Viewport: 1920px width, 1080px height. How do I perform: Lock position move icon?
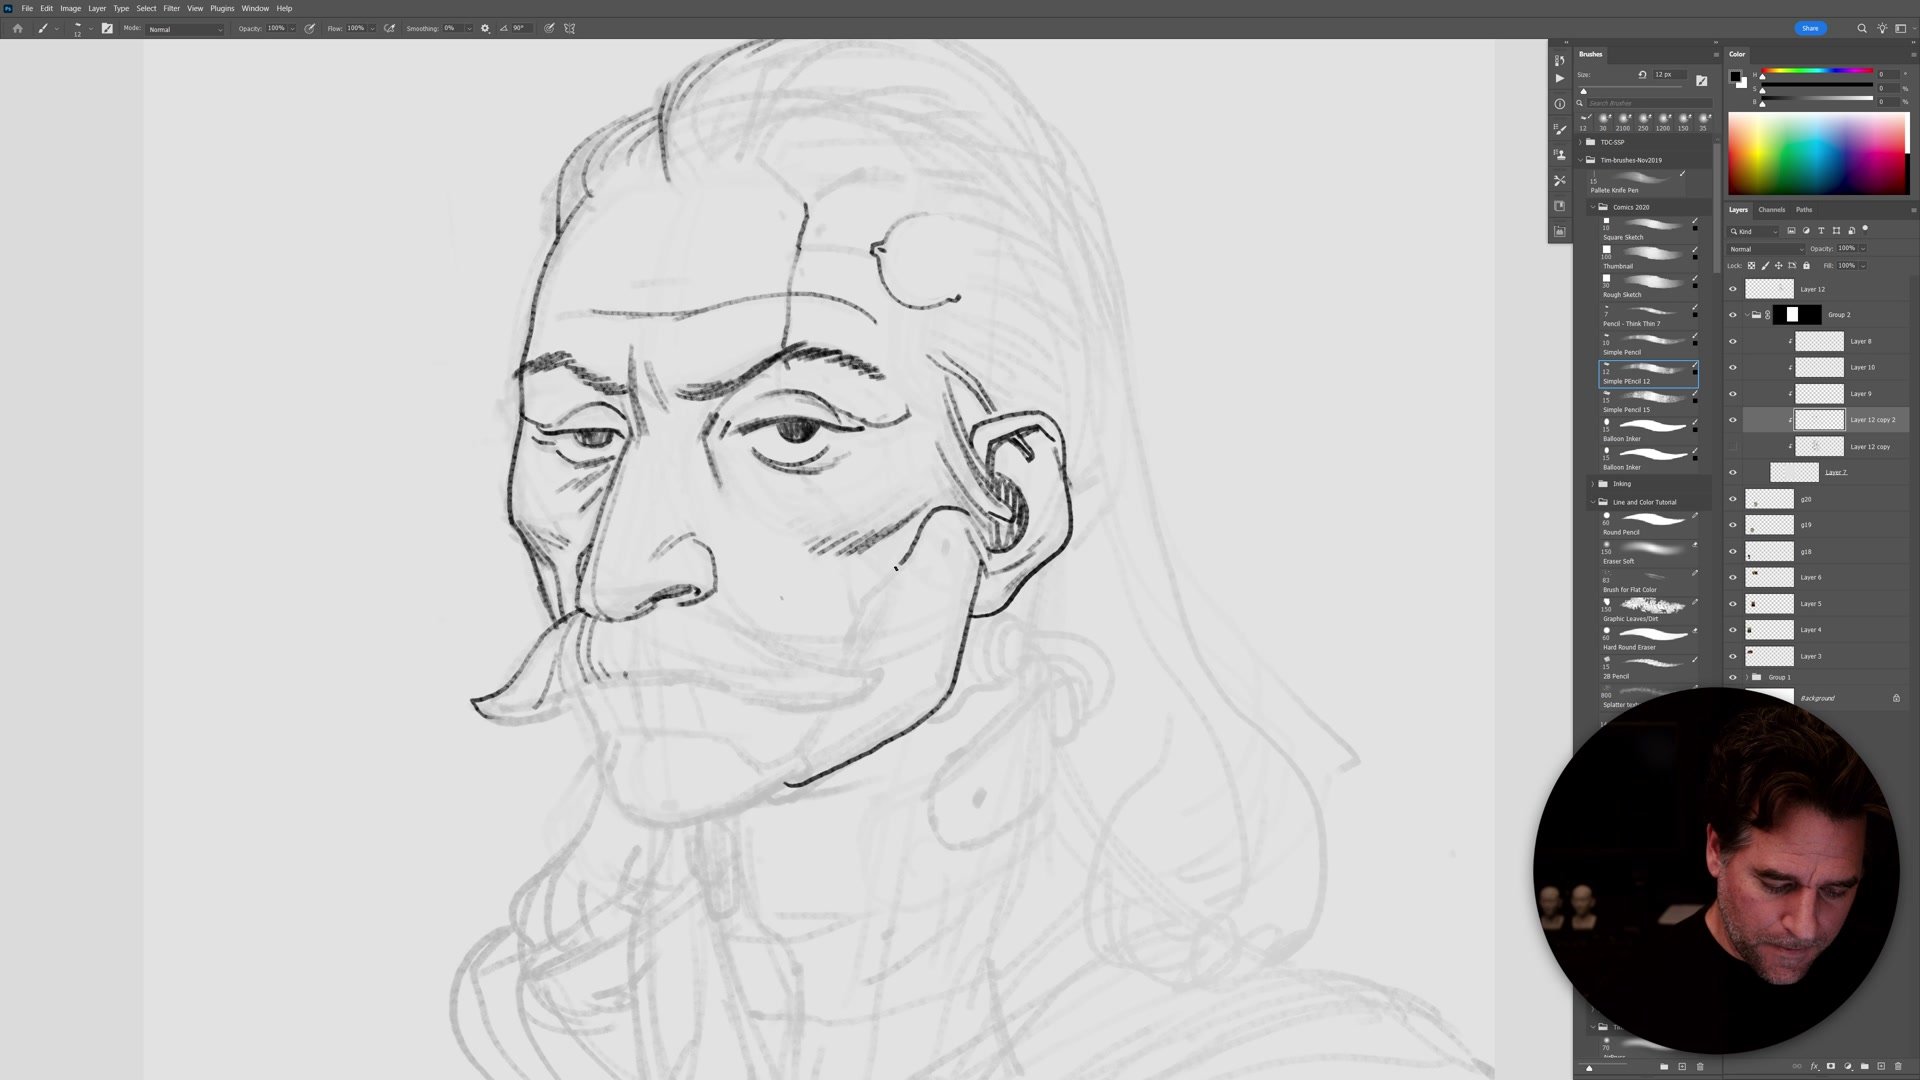click(1778, 266)
